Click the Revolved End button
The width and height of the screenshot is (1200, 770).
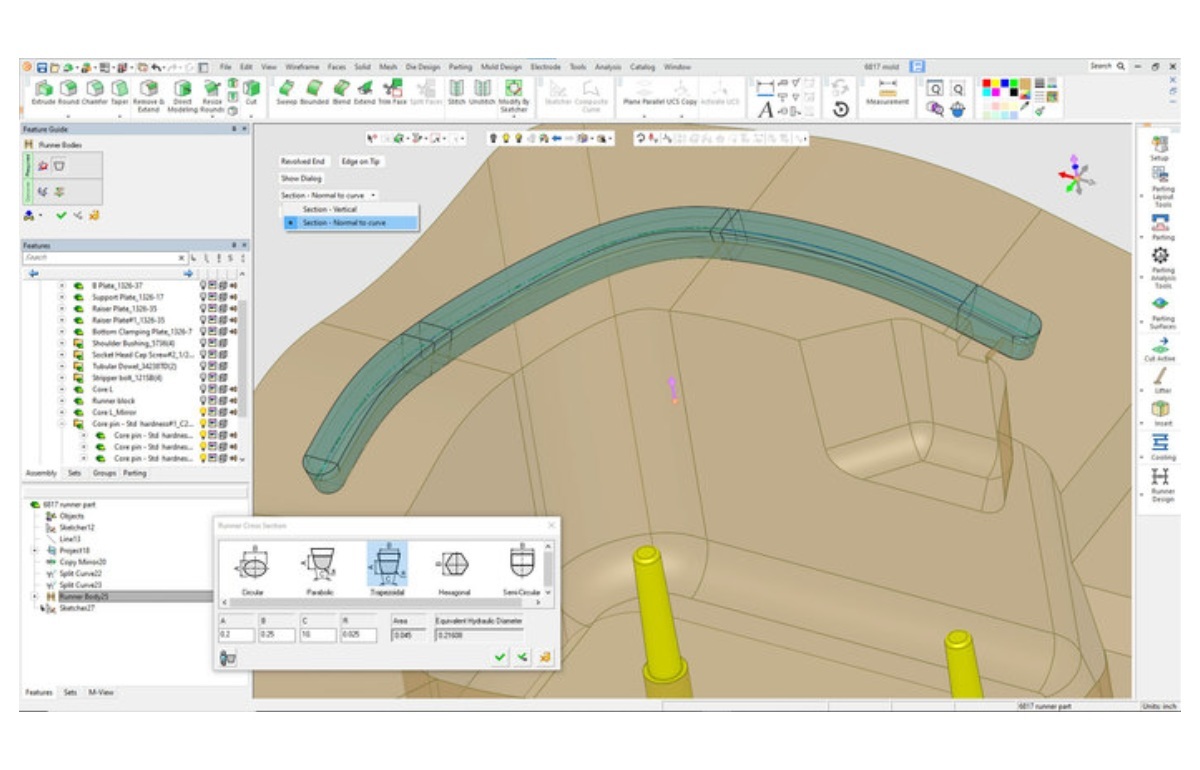pos(304,161)
